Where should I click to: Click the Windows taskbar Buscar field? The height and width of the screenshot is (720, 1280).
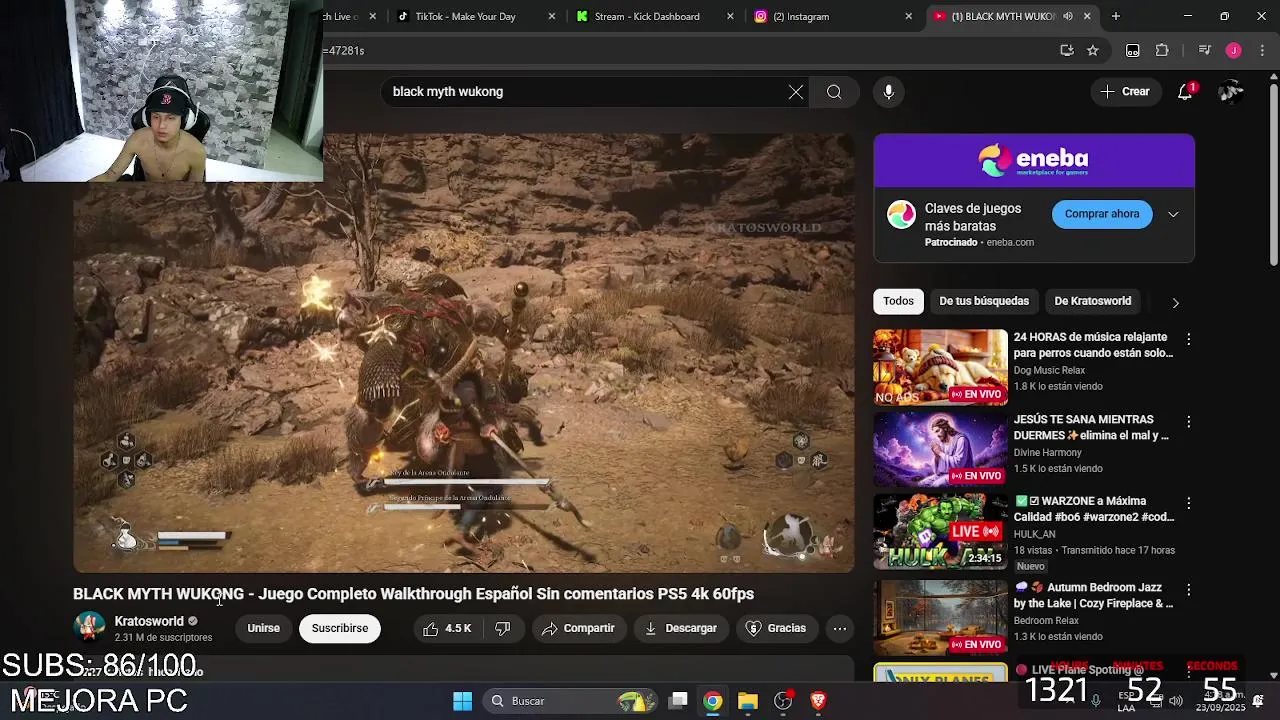pos(570,701)
